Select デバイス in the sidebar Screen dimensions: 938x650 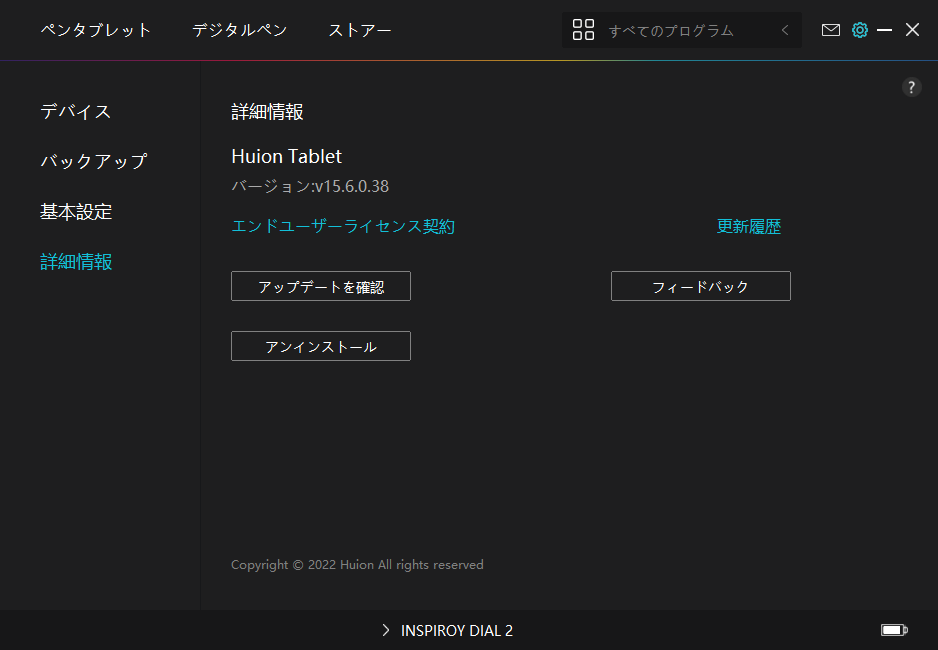[x=75, y=111]
